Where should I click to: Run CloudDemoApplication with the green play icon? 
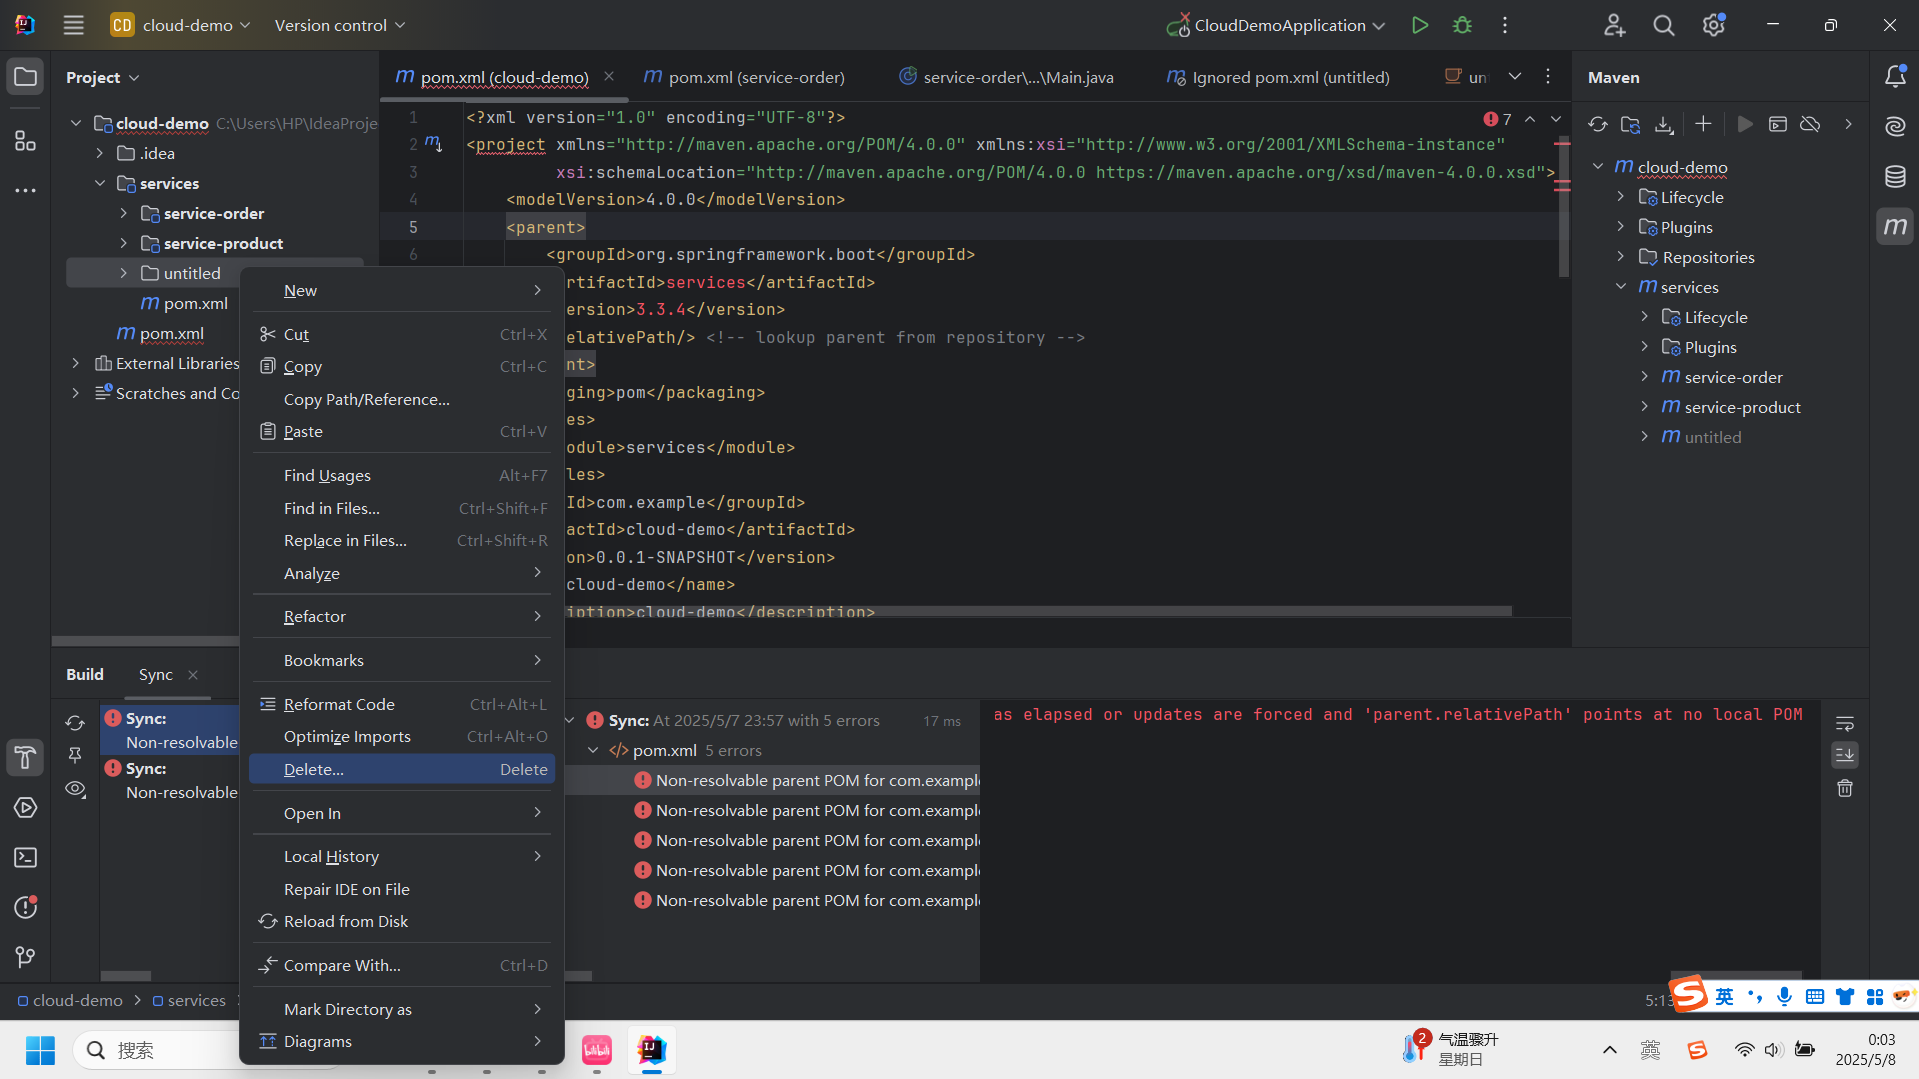coord(1419,25)
